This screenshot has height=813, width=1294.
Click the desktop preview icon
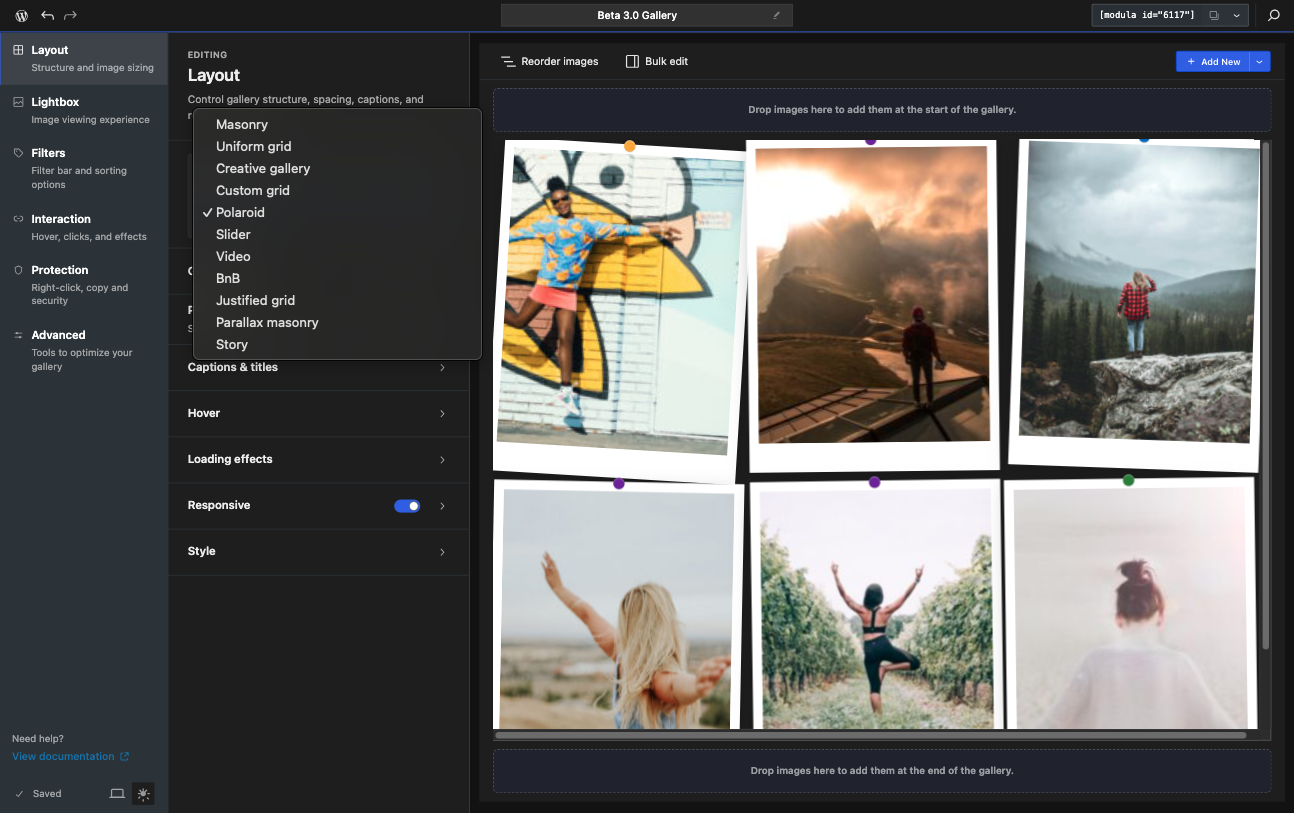(117, 794)
